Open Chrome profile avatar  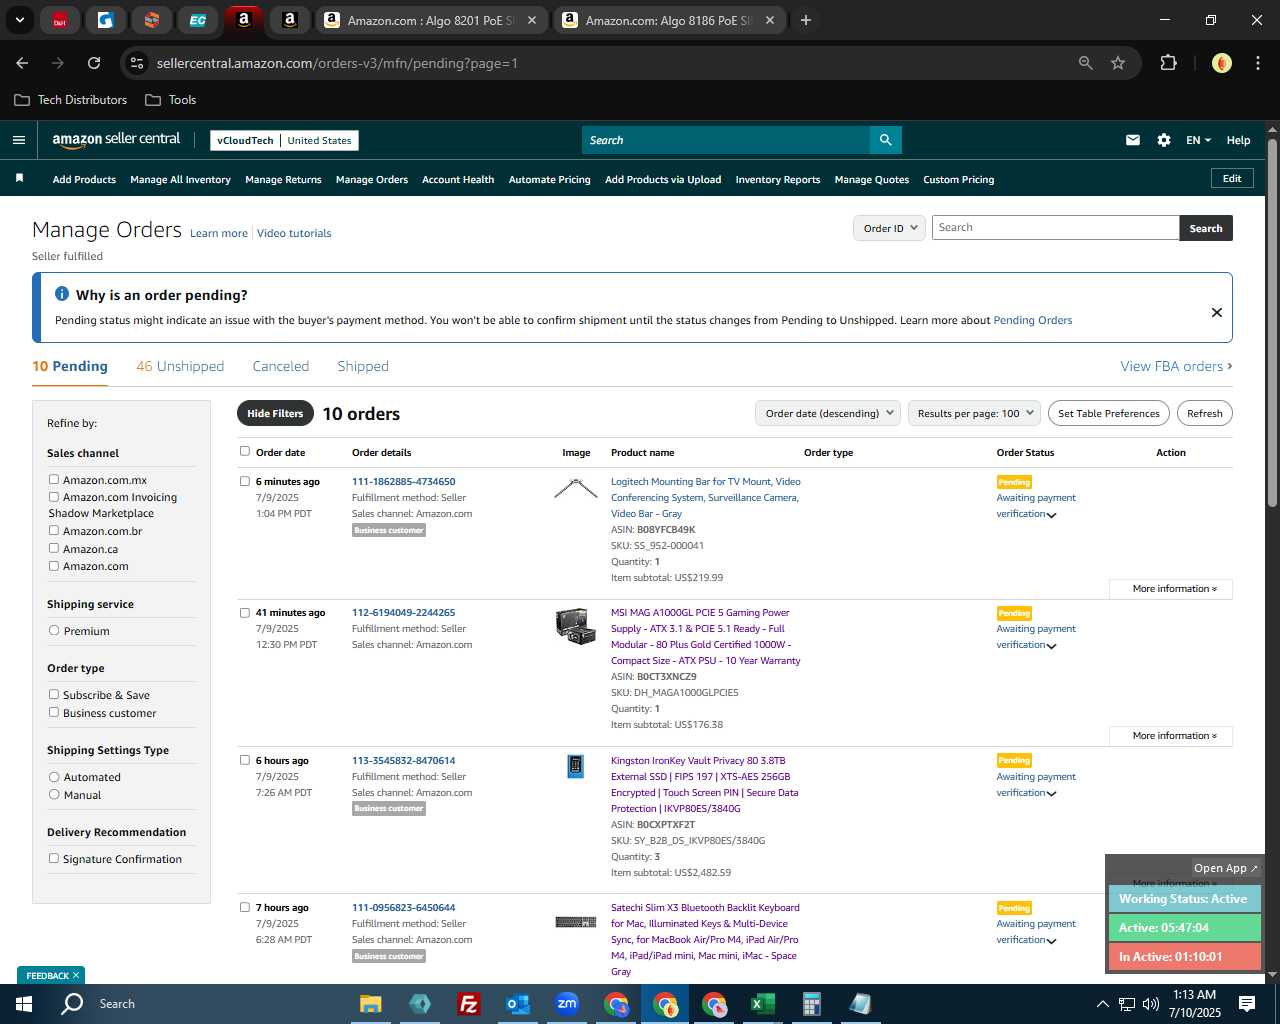[1221, 63]
